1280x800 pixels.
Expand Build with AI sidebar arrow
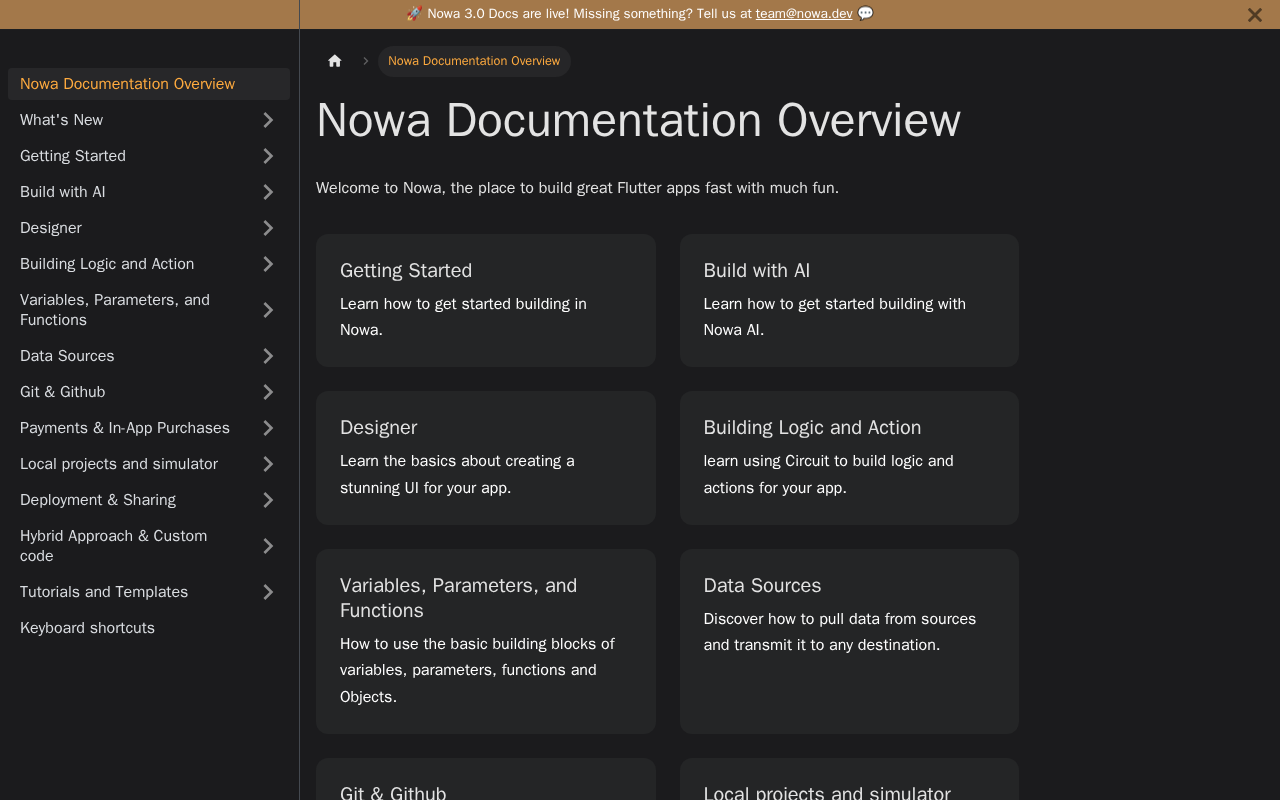[268, 192]
